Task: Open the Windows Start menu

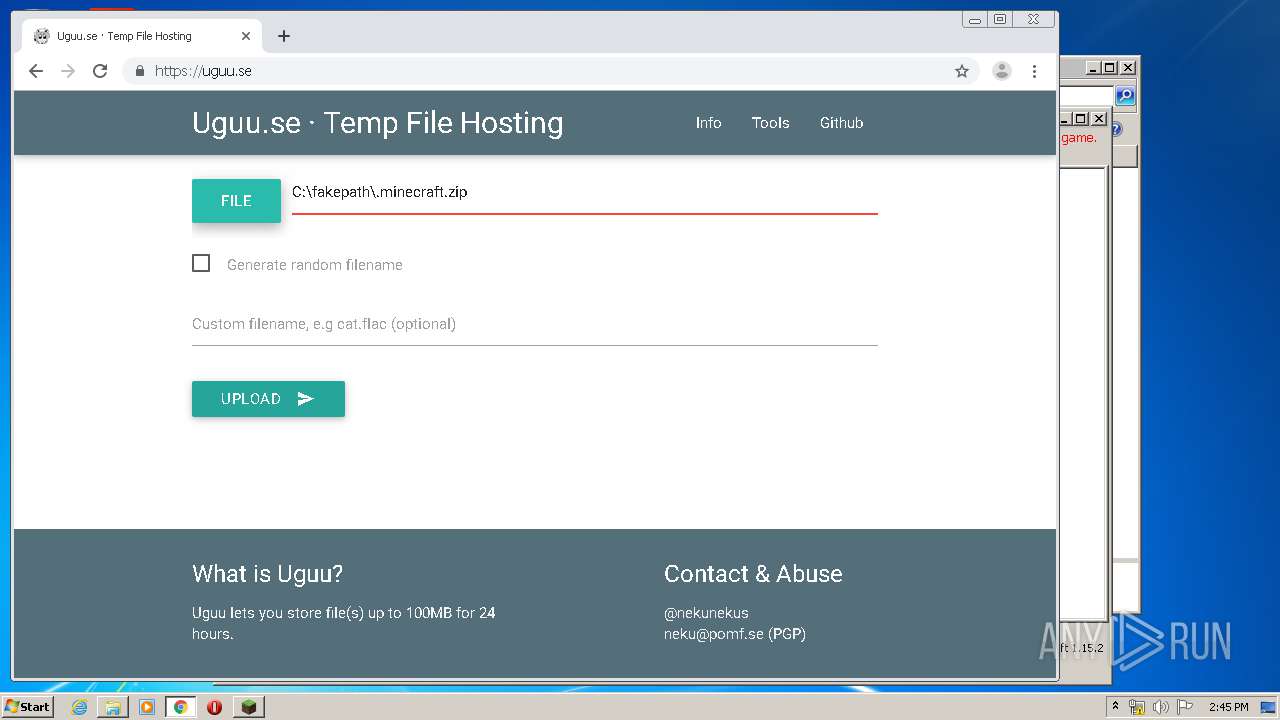Action: click(27, 707)
